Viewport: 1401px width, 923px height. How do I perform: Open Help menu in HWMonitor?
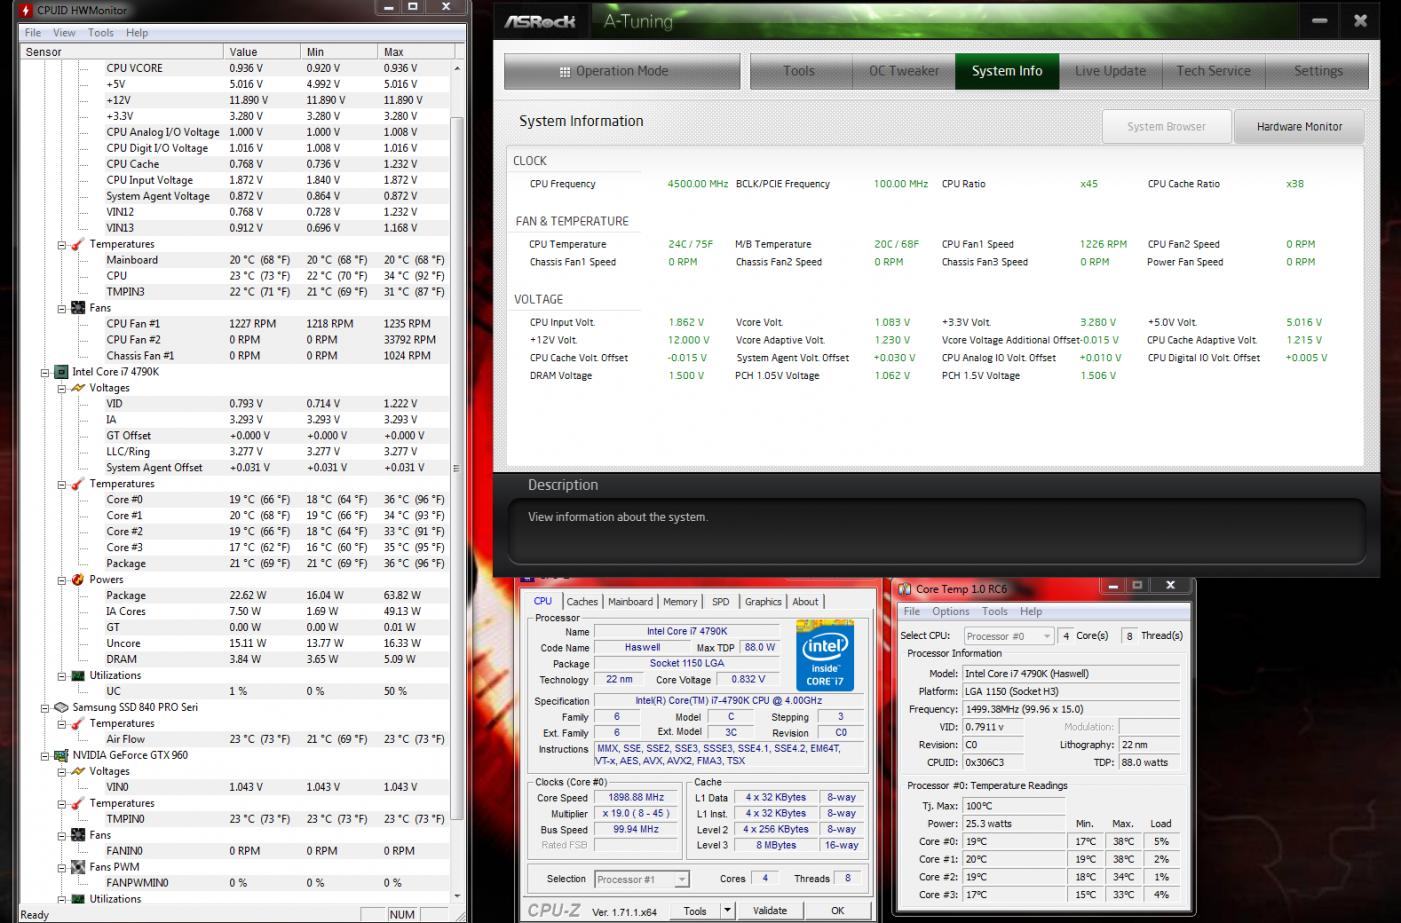pyautogui.click(x=137, y=32)
